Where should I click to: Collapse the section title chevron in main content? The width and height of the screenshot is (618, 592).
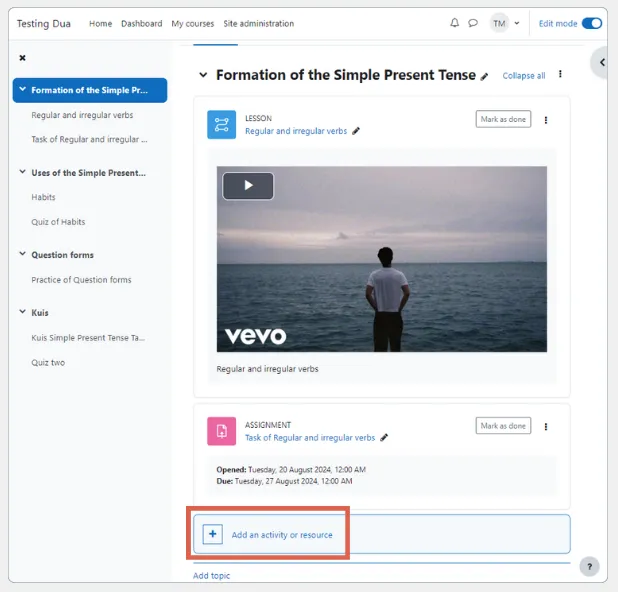[203, 75]
